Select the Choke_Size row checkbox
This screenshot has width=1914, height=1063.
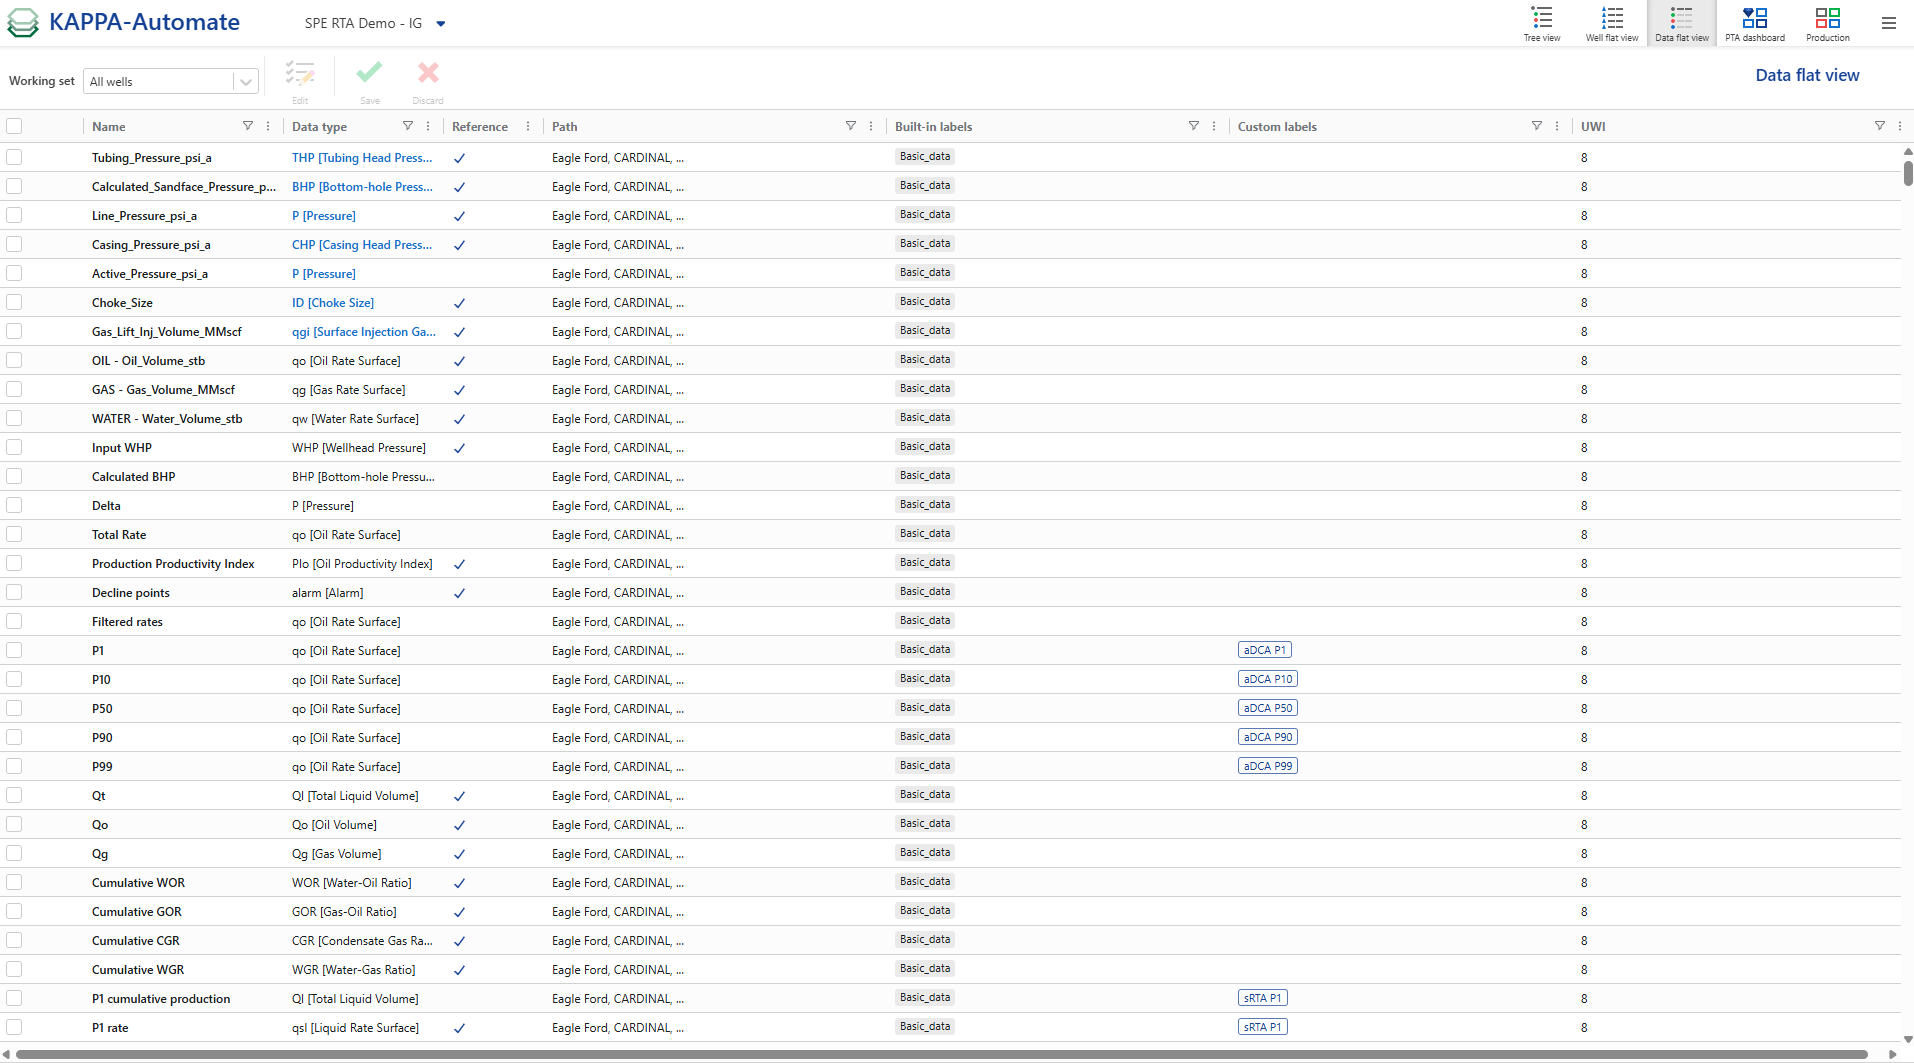coord(14,302)
